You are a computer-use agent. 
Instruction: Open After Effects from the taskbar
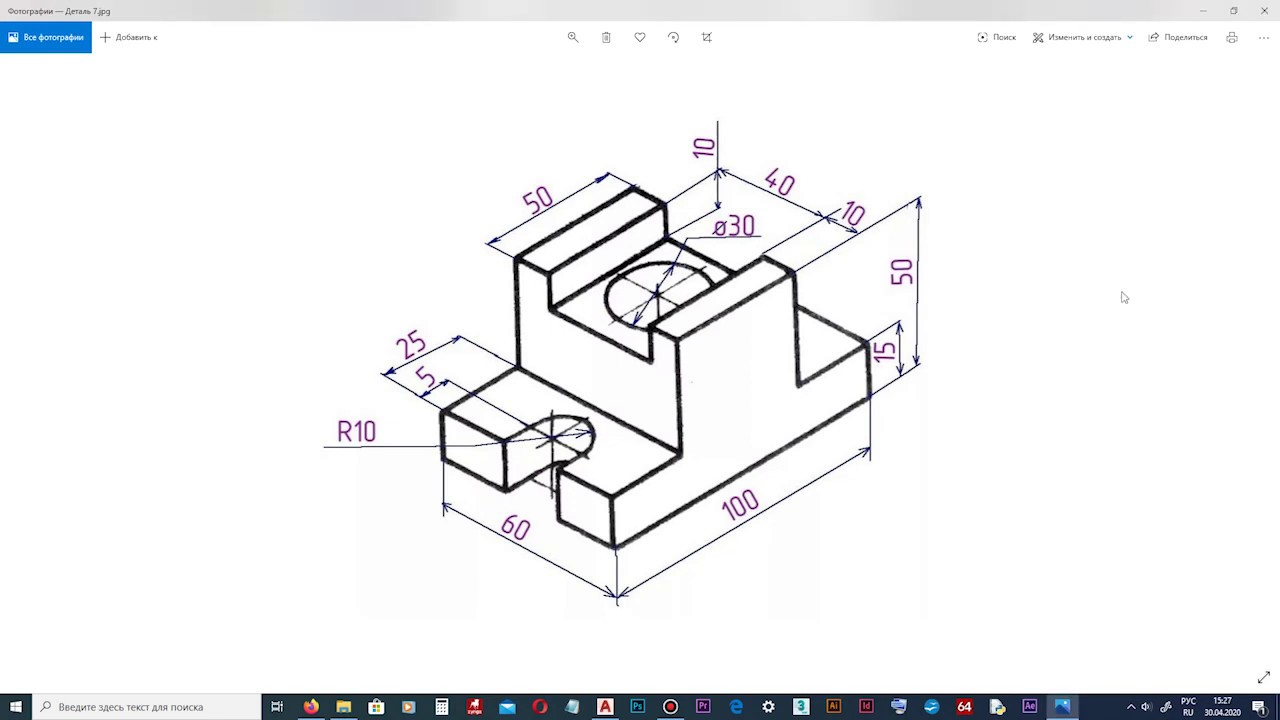[x=1030, y=707]
